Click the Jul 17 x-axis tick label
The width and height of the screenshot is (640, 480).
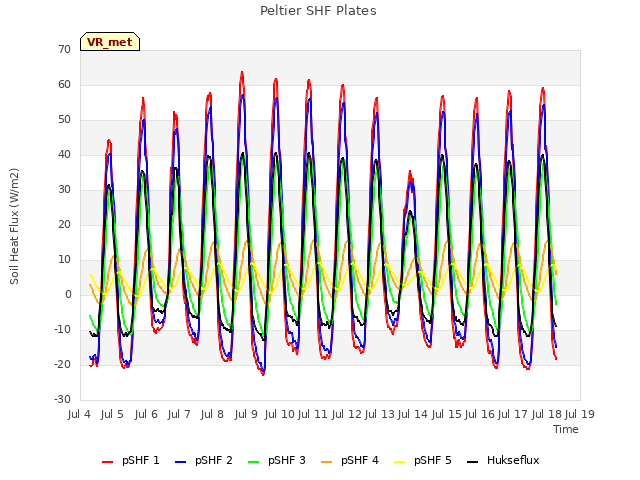[x=513, y=414]
